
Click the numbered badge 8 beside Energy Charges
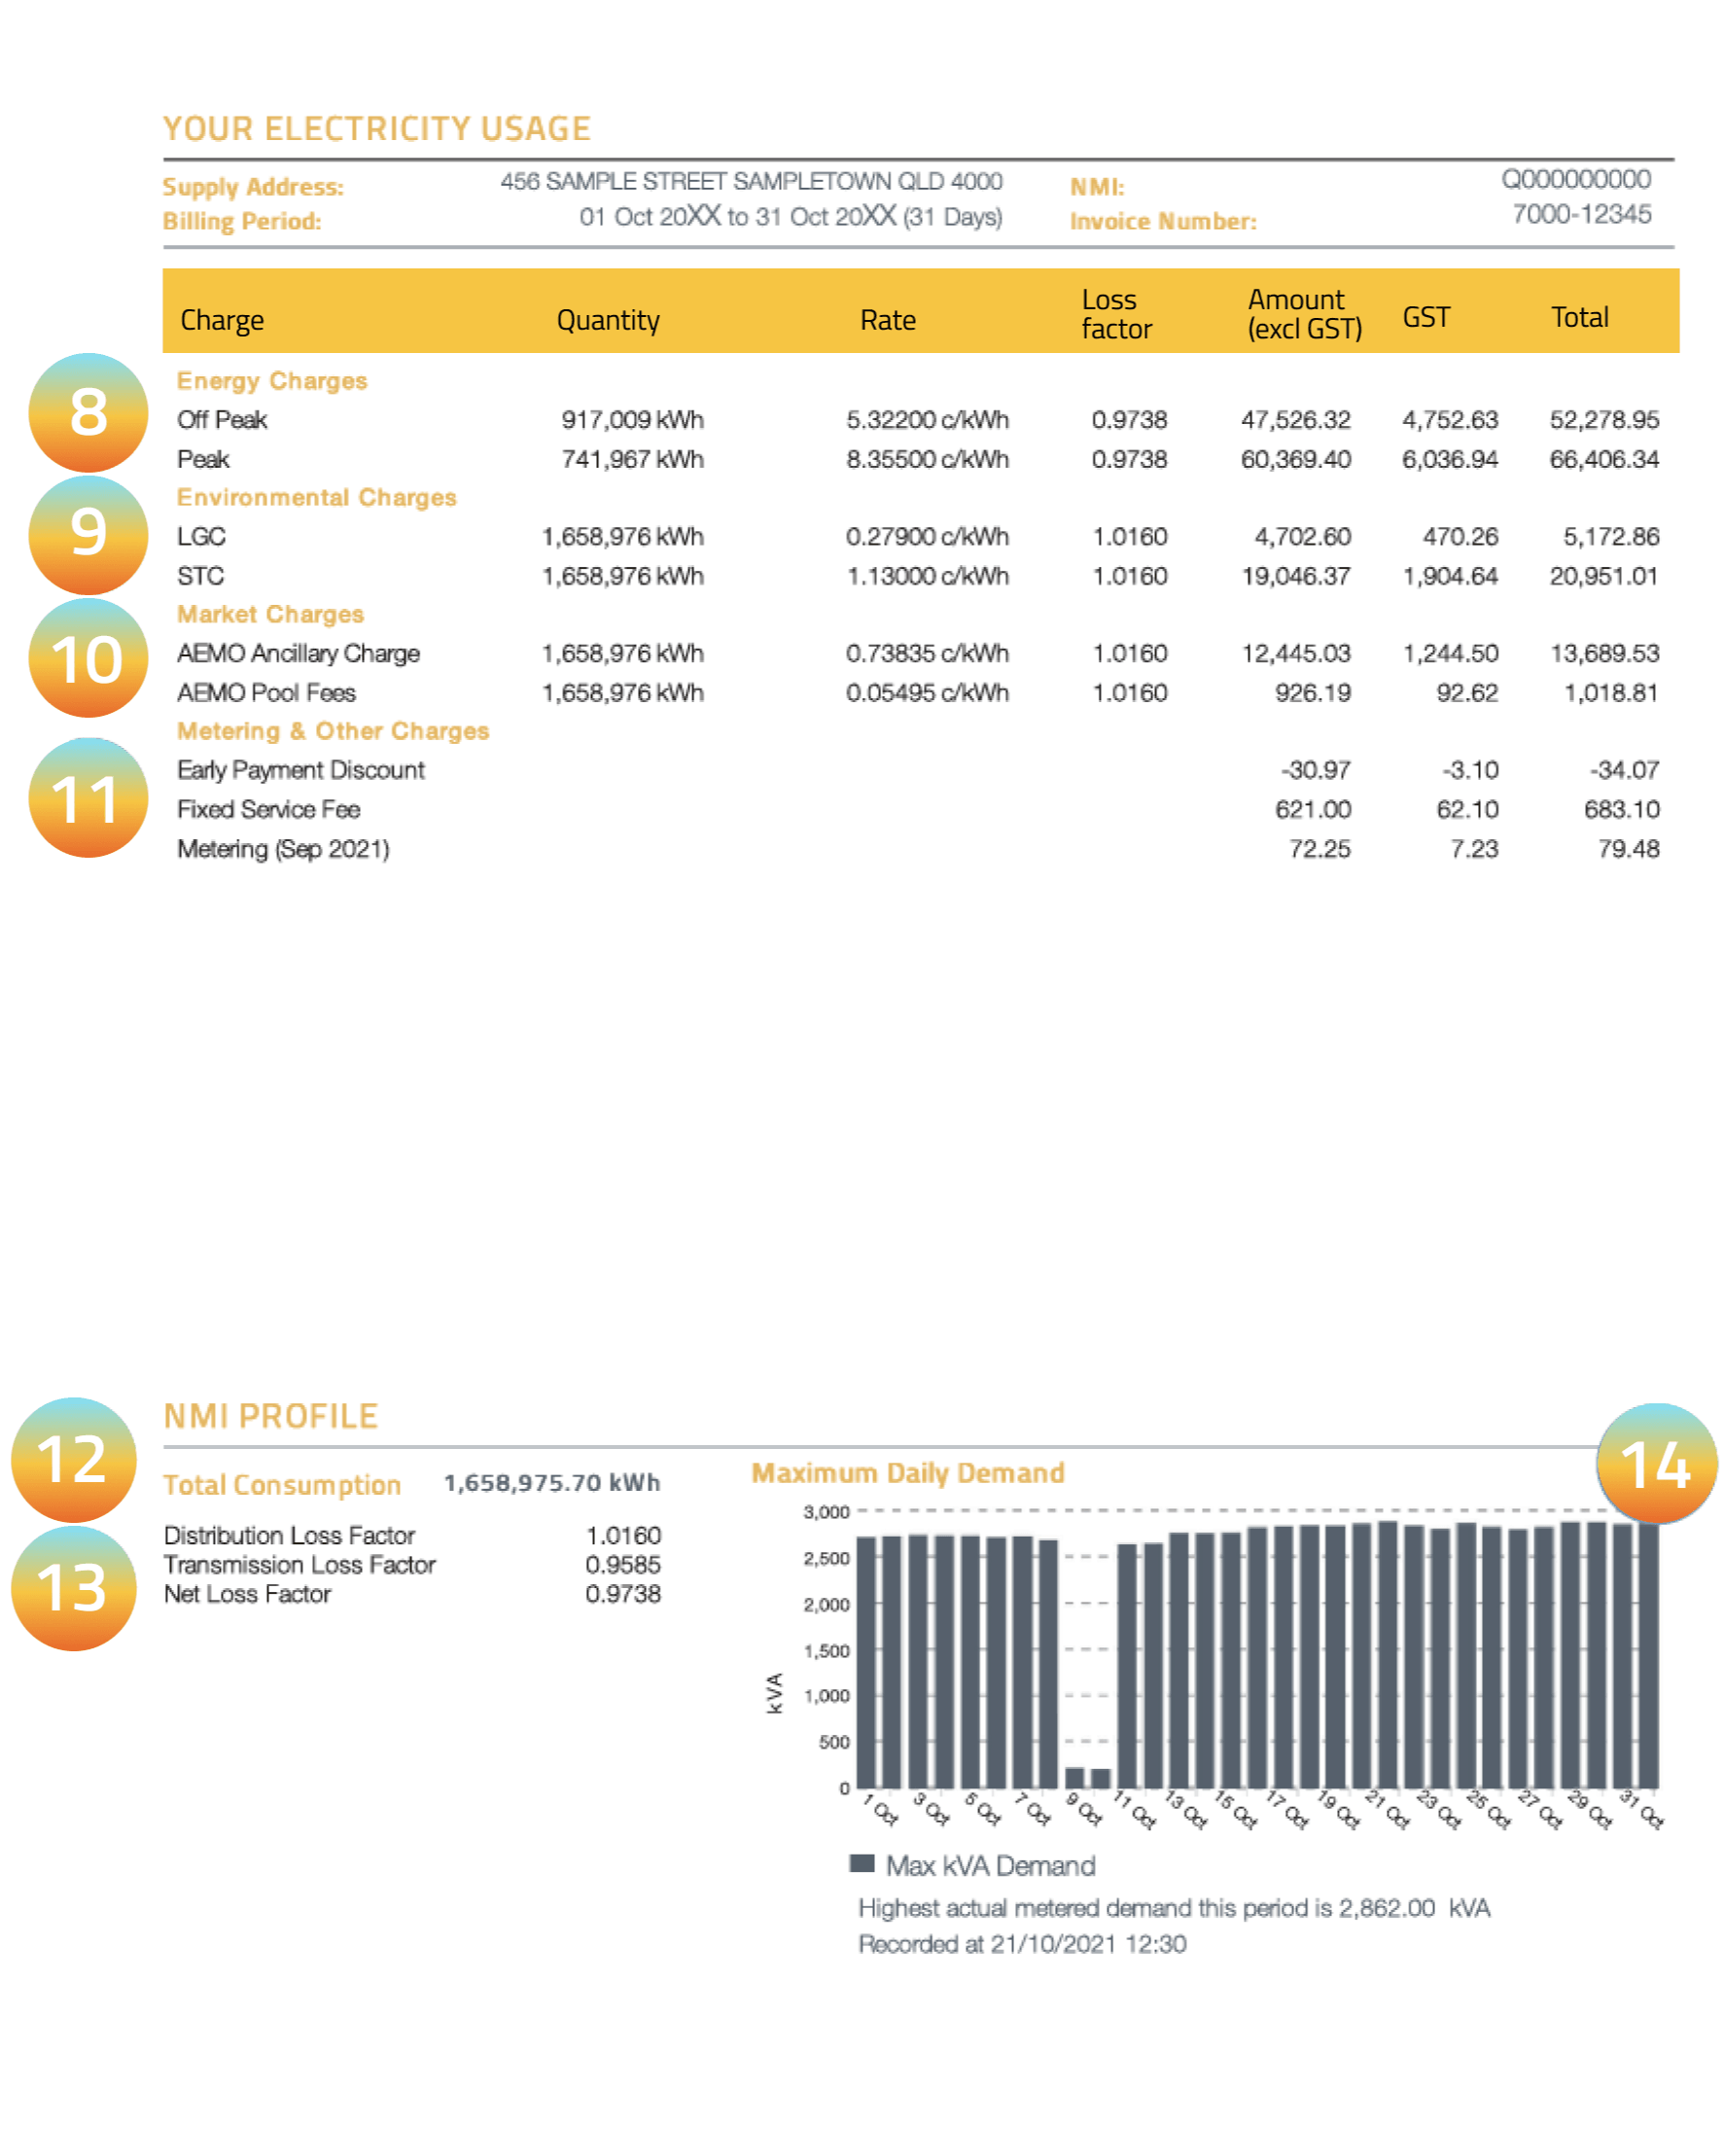click(x=88, y=412)
